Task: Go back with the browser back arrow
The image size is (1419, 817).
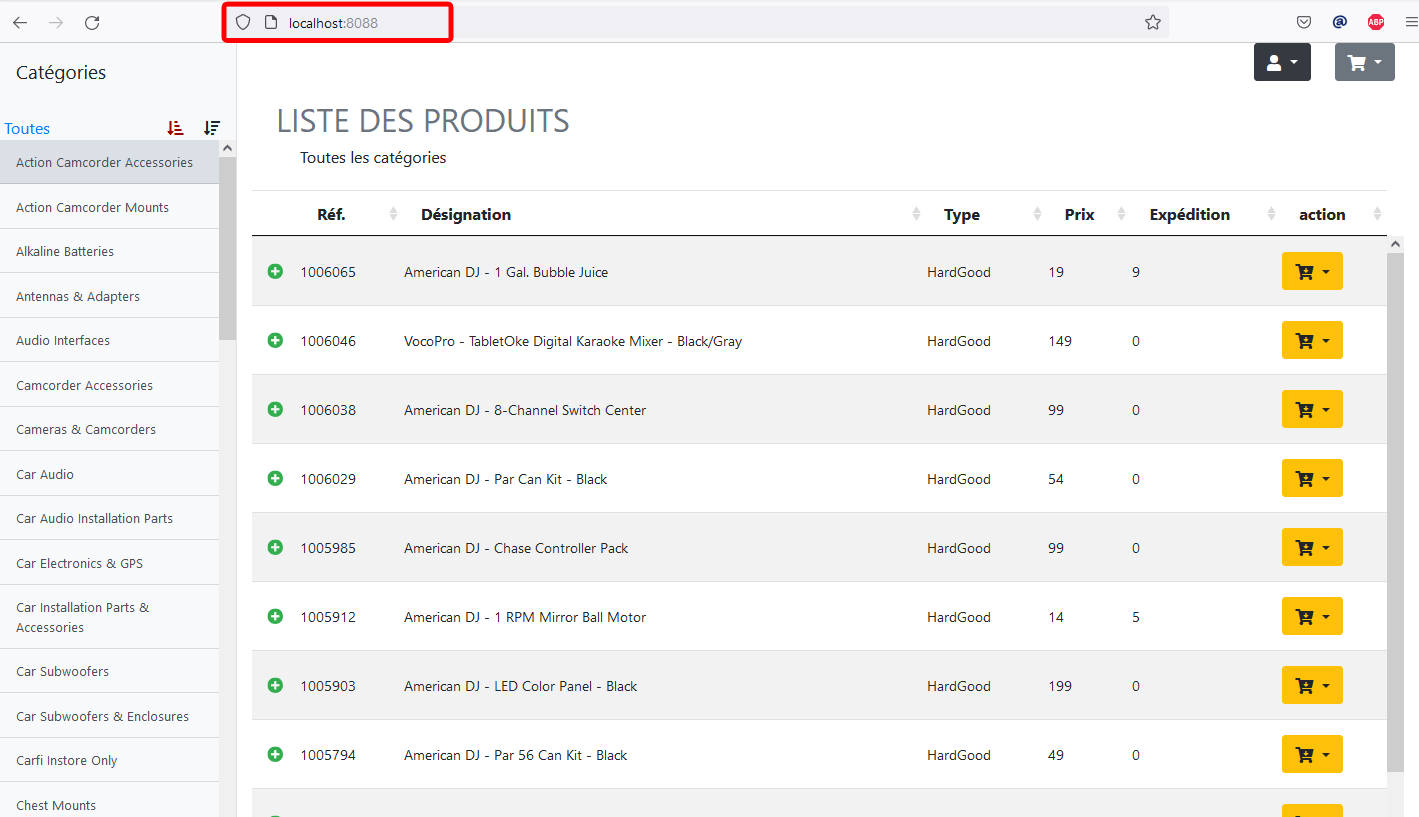Action: click(20, 22)
